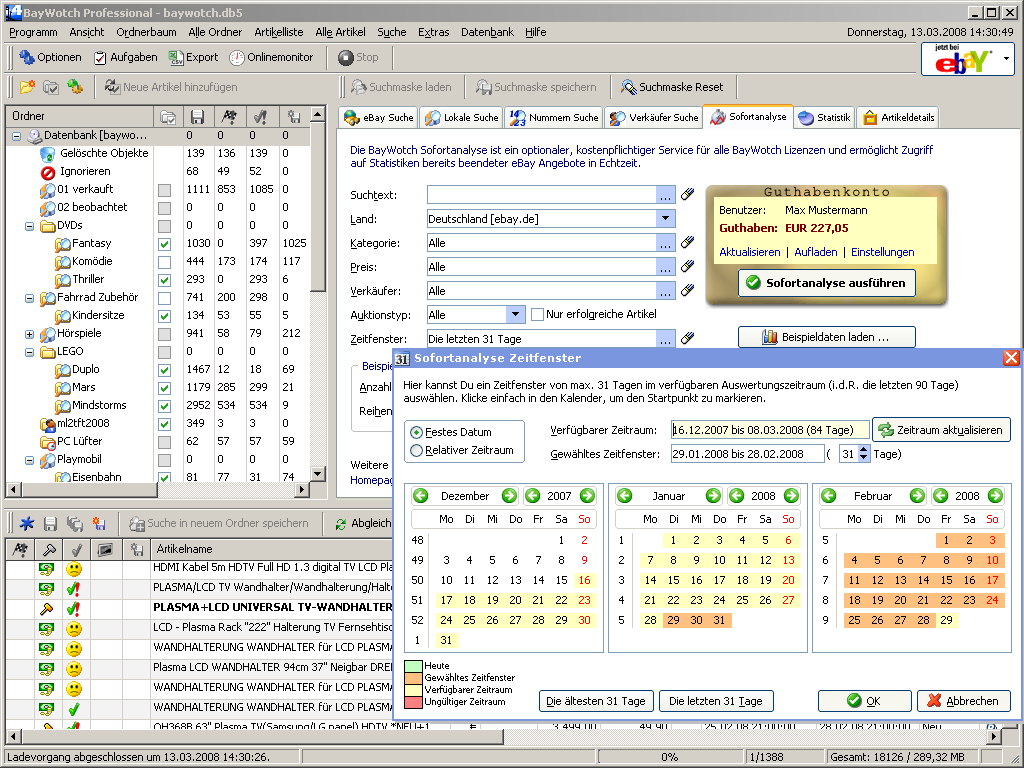
Task: Switch to Verkäufer Suche tab
Action: click(x=654, y=118)
